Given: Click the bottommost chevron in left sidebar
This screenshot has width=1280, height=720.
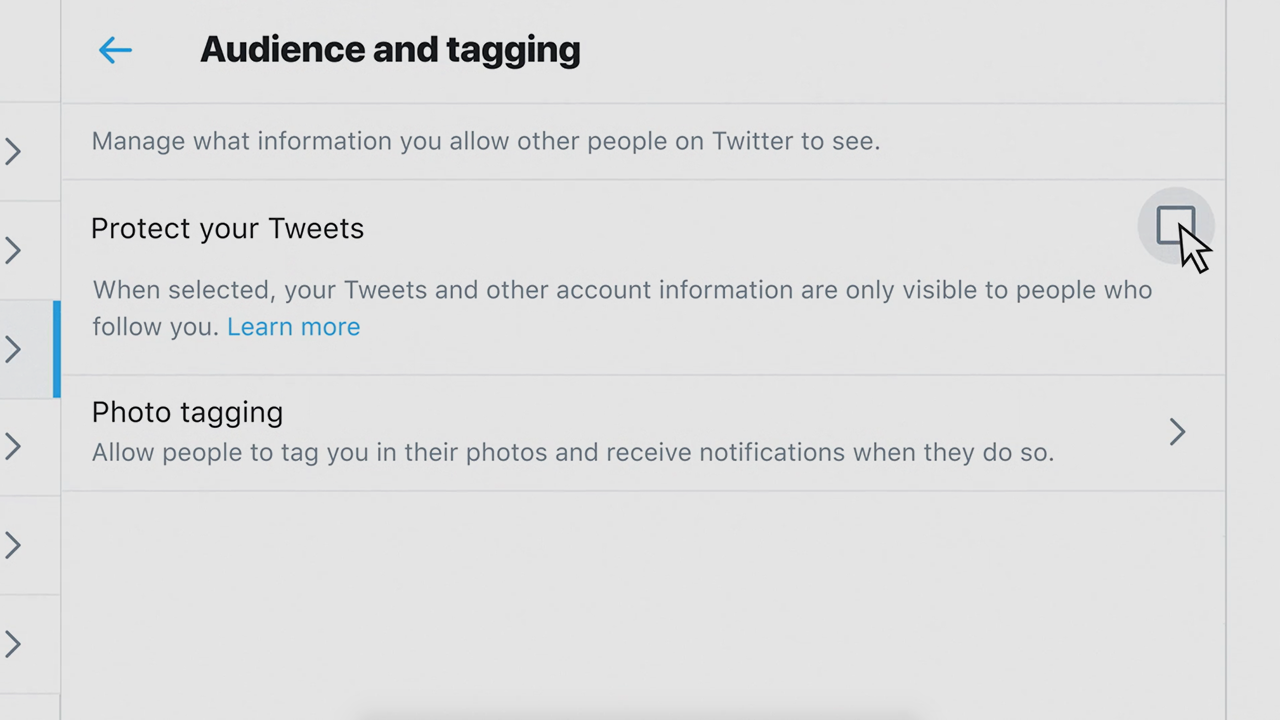Looking at the screenshot, I should click(13, 644).
